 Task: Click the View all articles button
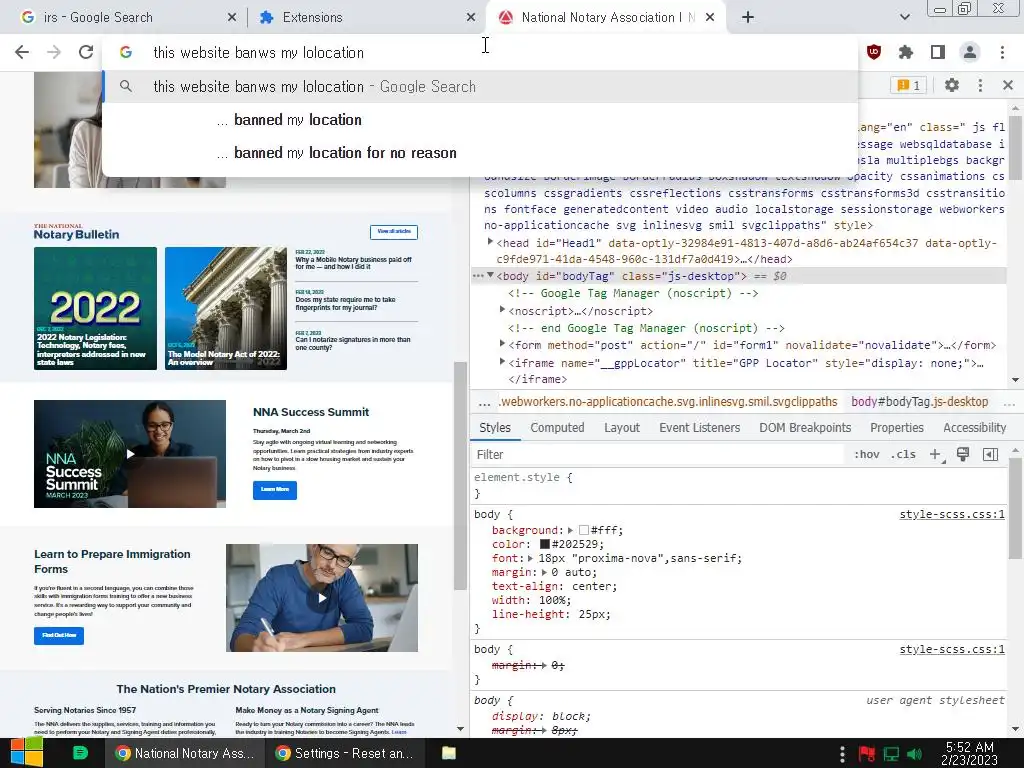tap(394, 232)
